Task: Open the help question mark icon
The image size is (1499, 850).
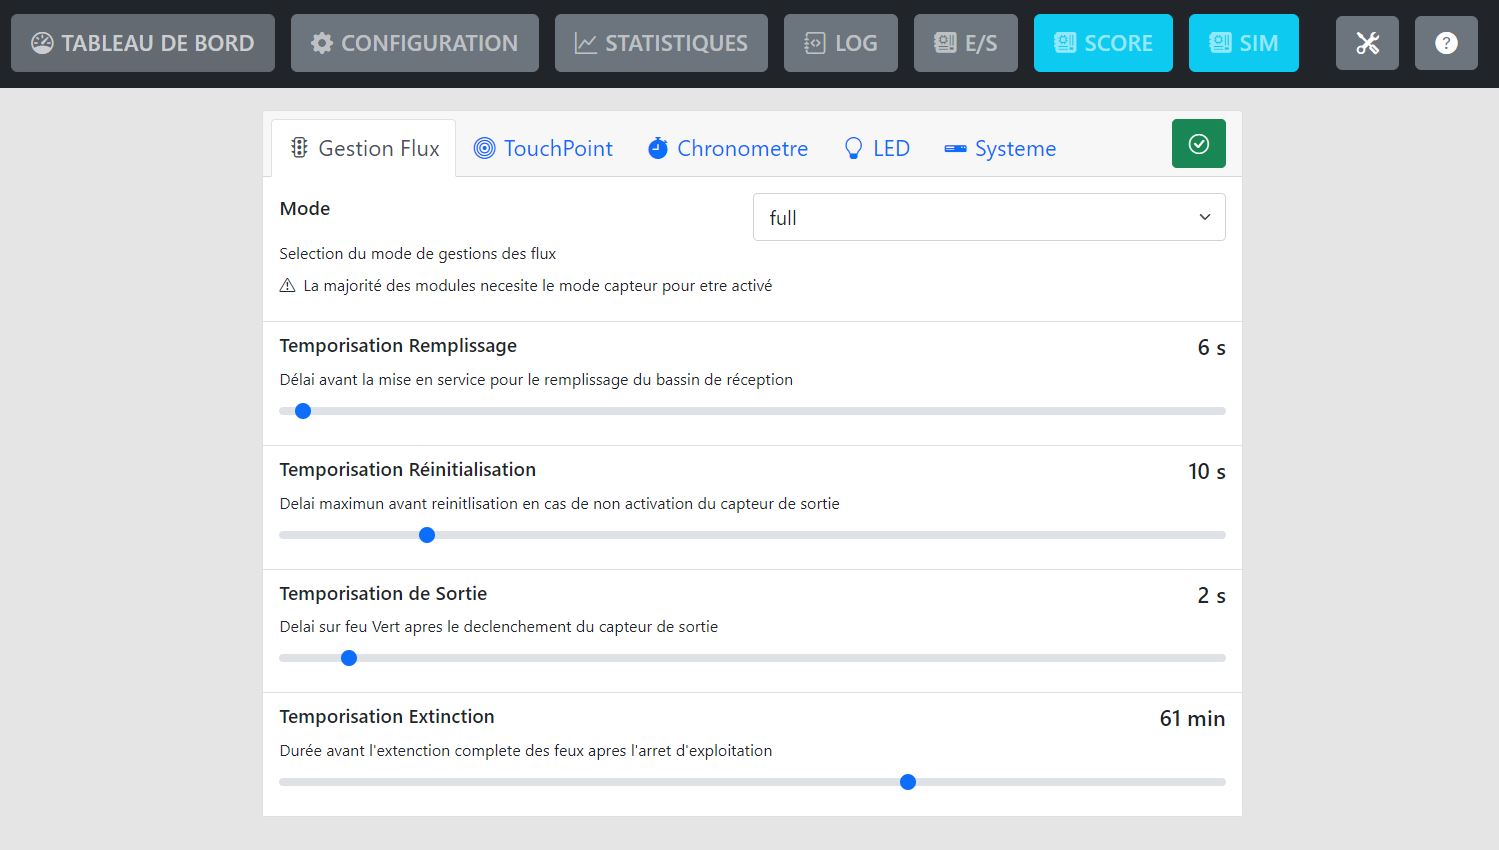Action: [1446, 43]
